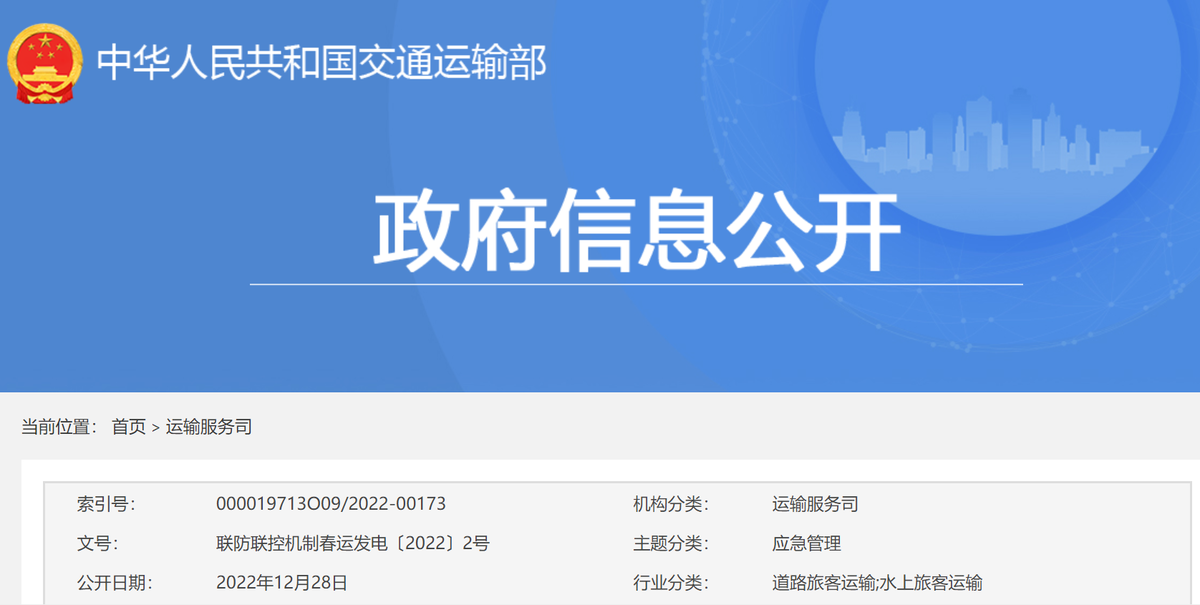The width and height of the screenshot is (1200, 605).
Task: Click the 文号 field label
Action: tap(97, 544)
